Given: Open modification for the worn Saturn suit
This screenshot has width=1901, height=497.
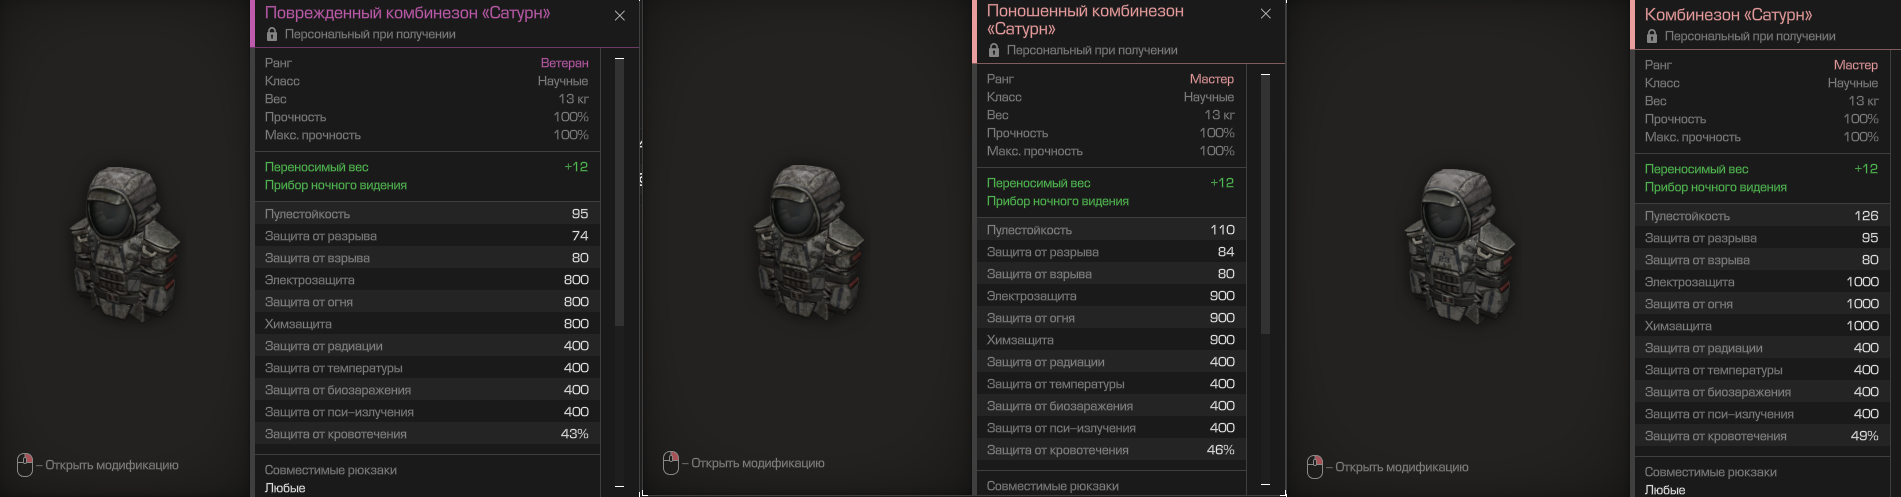Looking at the screenshot, I should click(x=758, y=463).
